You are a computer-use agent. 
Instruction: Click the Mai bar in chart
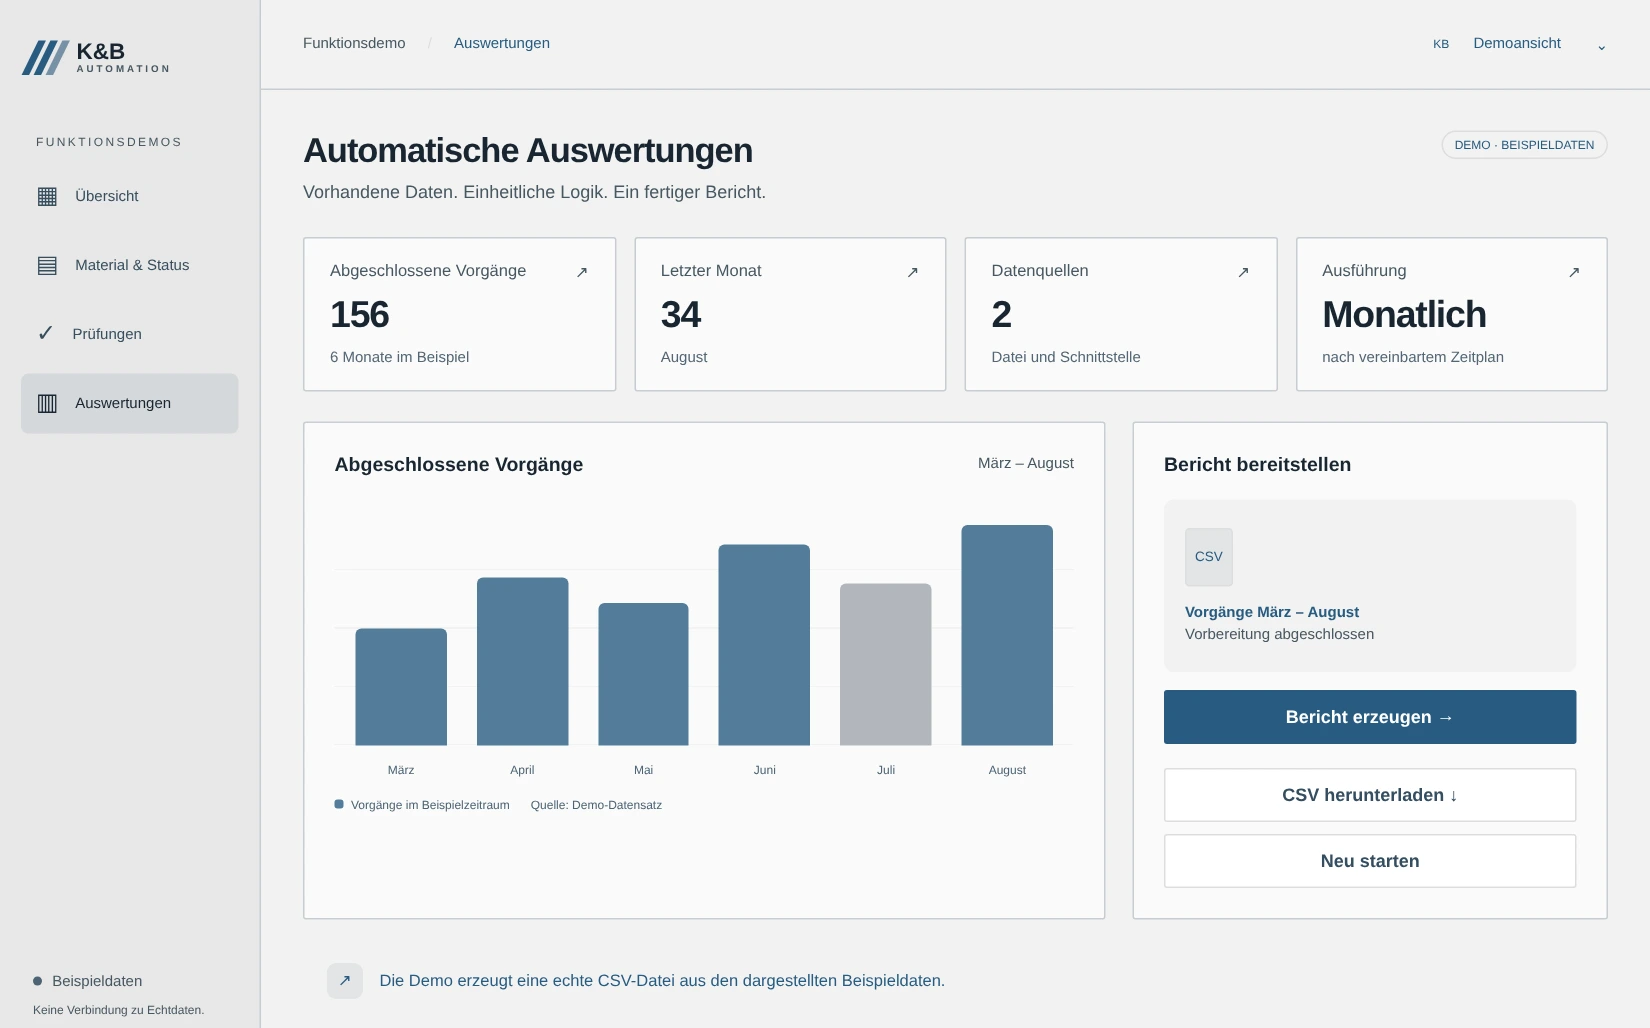point(643,674)
